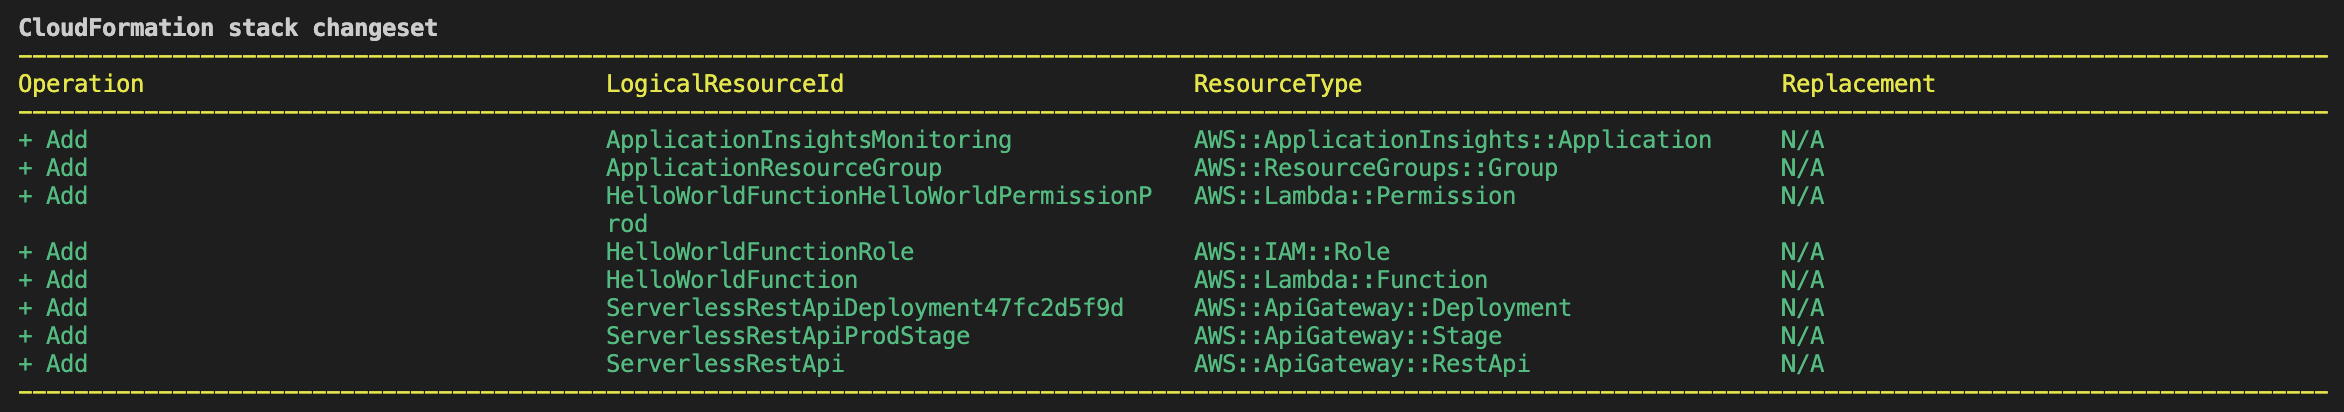Click the CloudFormation stack changeset title
Screen dimensions: 2344x412
click(x=228, y=28)
